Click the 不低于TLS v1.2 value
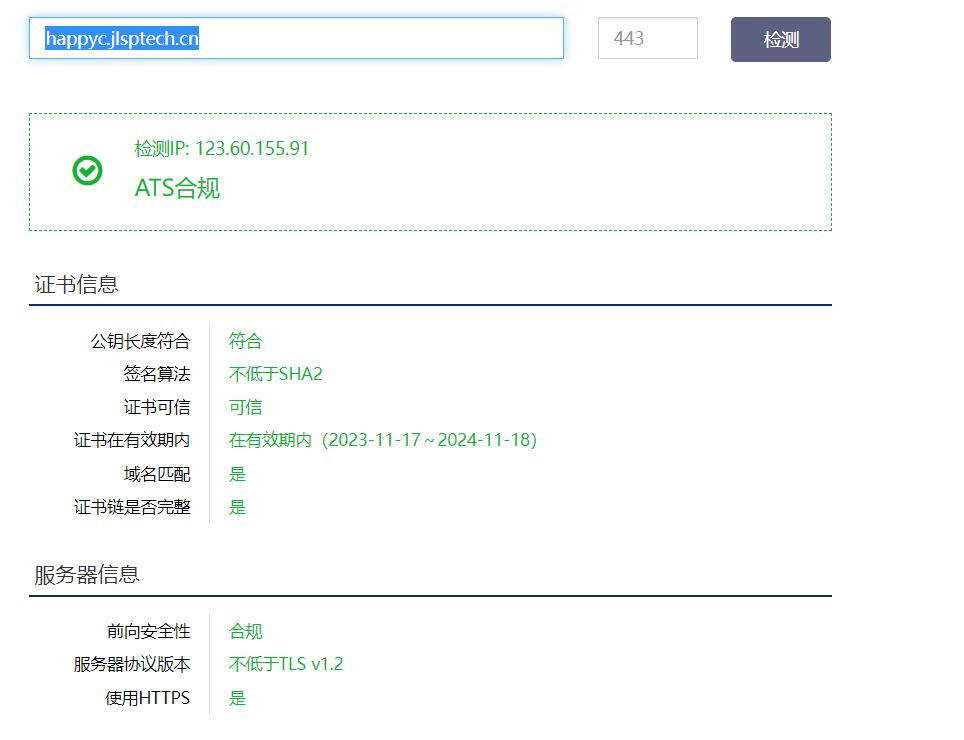 click(x=286, y=664)
